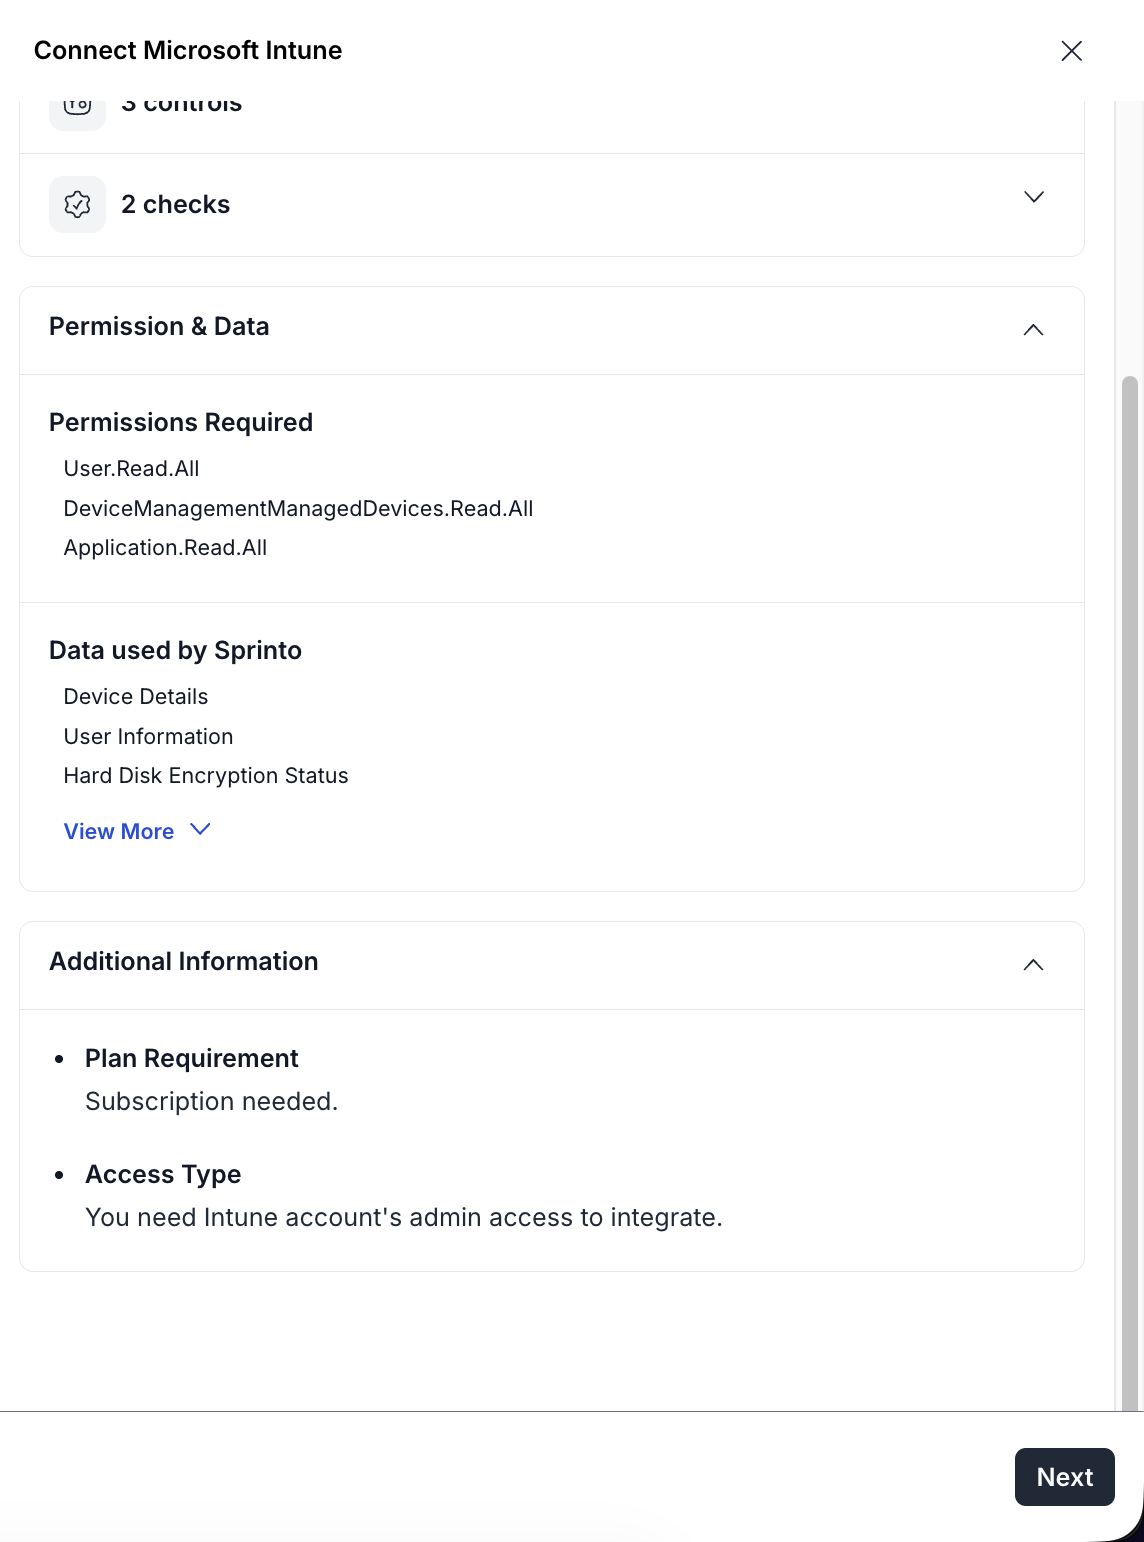Image resolution: width=1144 pixels, height=1542 pixels.
Task: Click the Application.Read.All permission
Action: [x=165, y=548]
